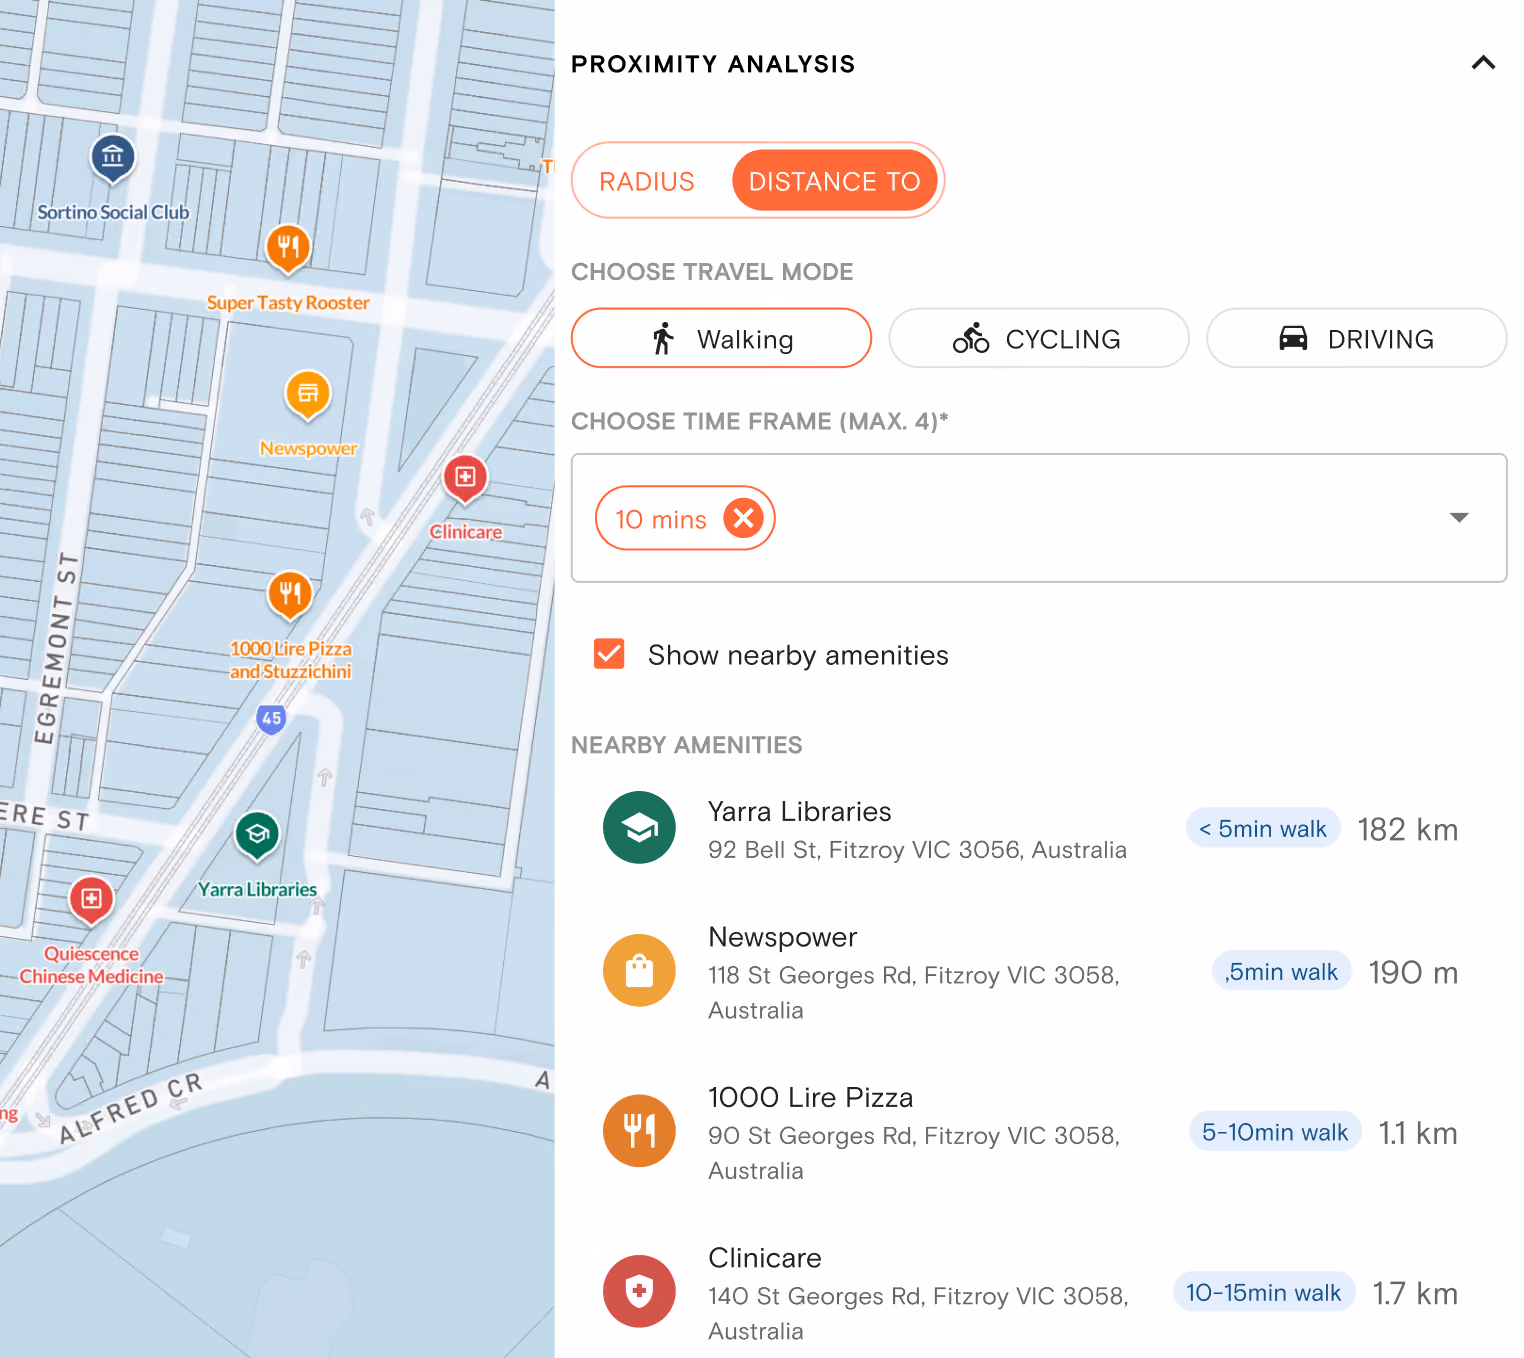
Task: Click the '190 m' distance value
Action: [1413, 972]
